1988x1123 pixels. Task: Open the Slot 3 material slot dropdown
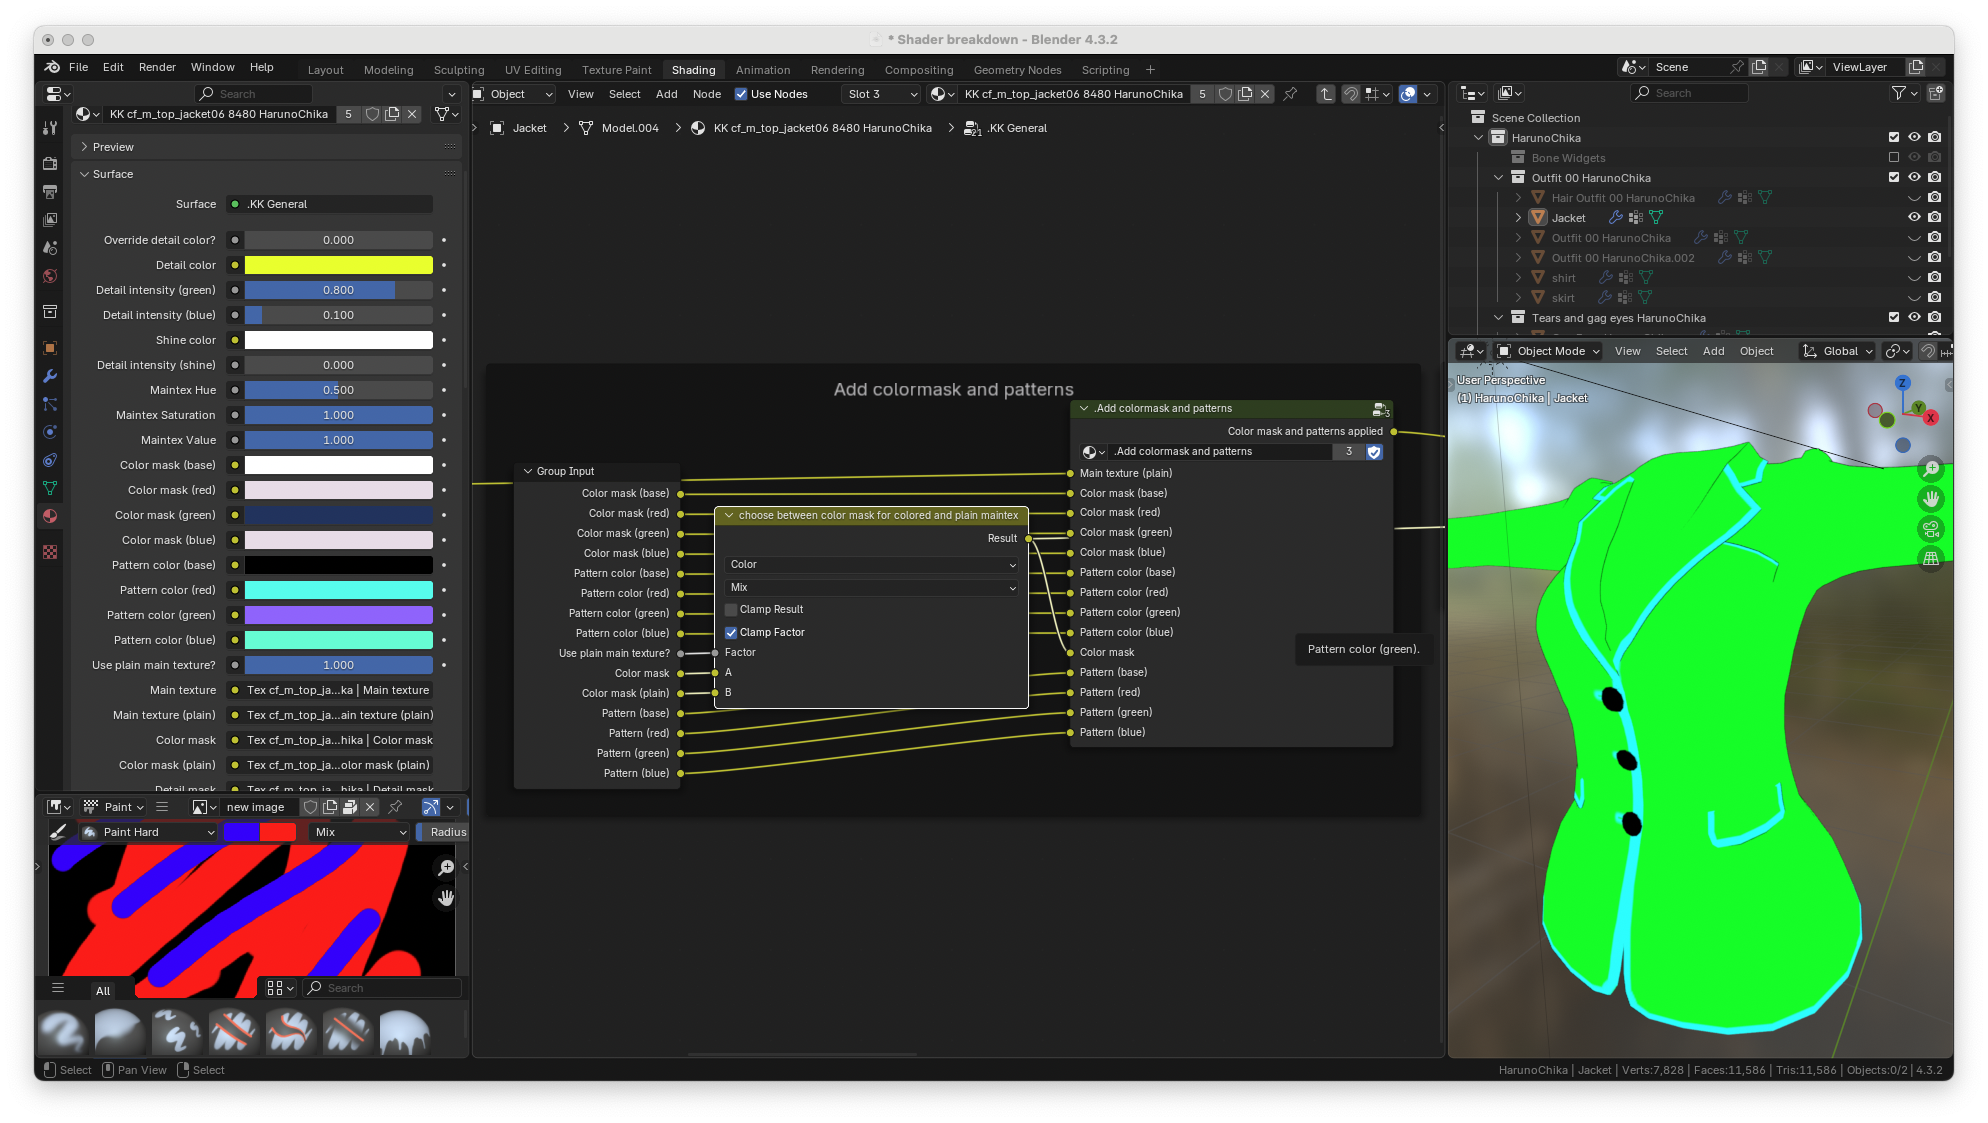pos(880,94)
